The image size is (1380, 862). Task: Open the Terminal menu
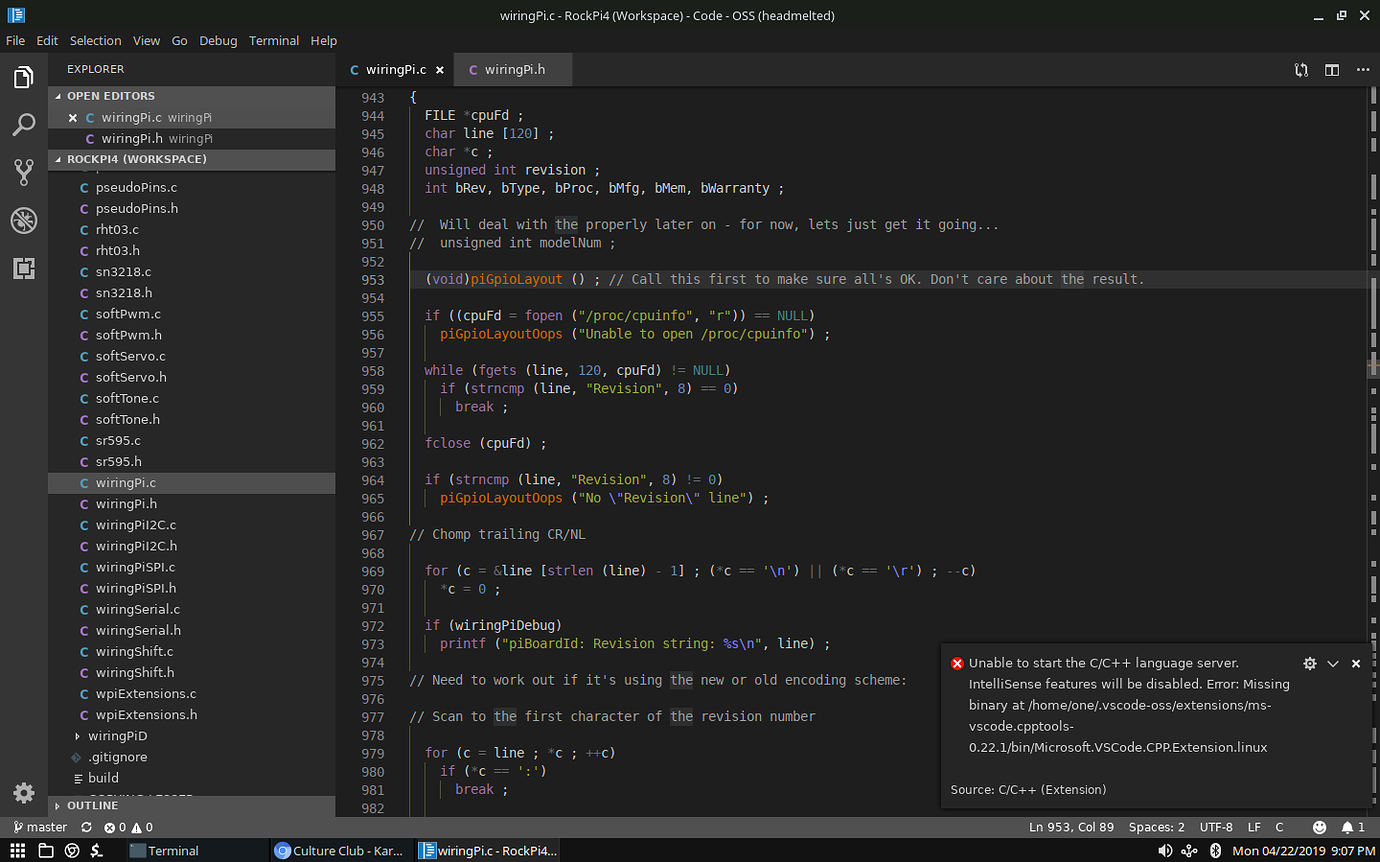[x=274, y=41]
